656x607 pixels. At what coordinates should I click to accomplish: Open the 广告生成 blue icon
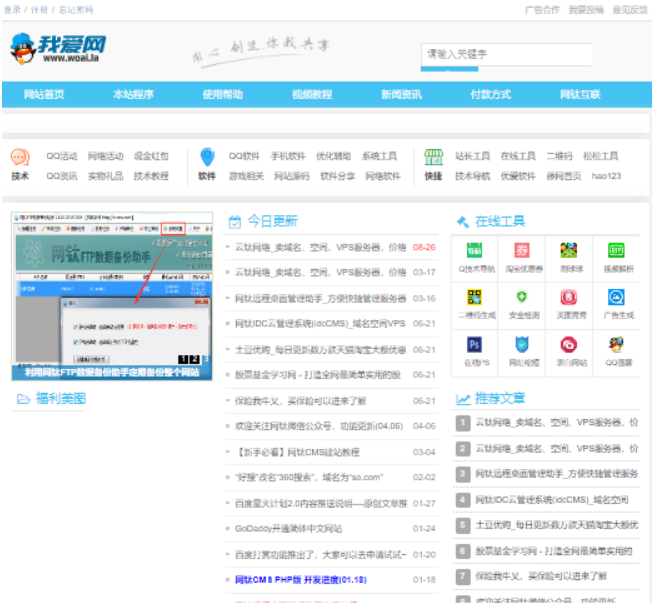click(615, 299)
